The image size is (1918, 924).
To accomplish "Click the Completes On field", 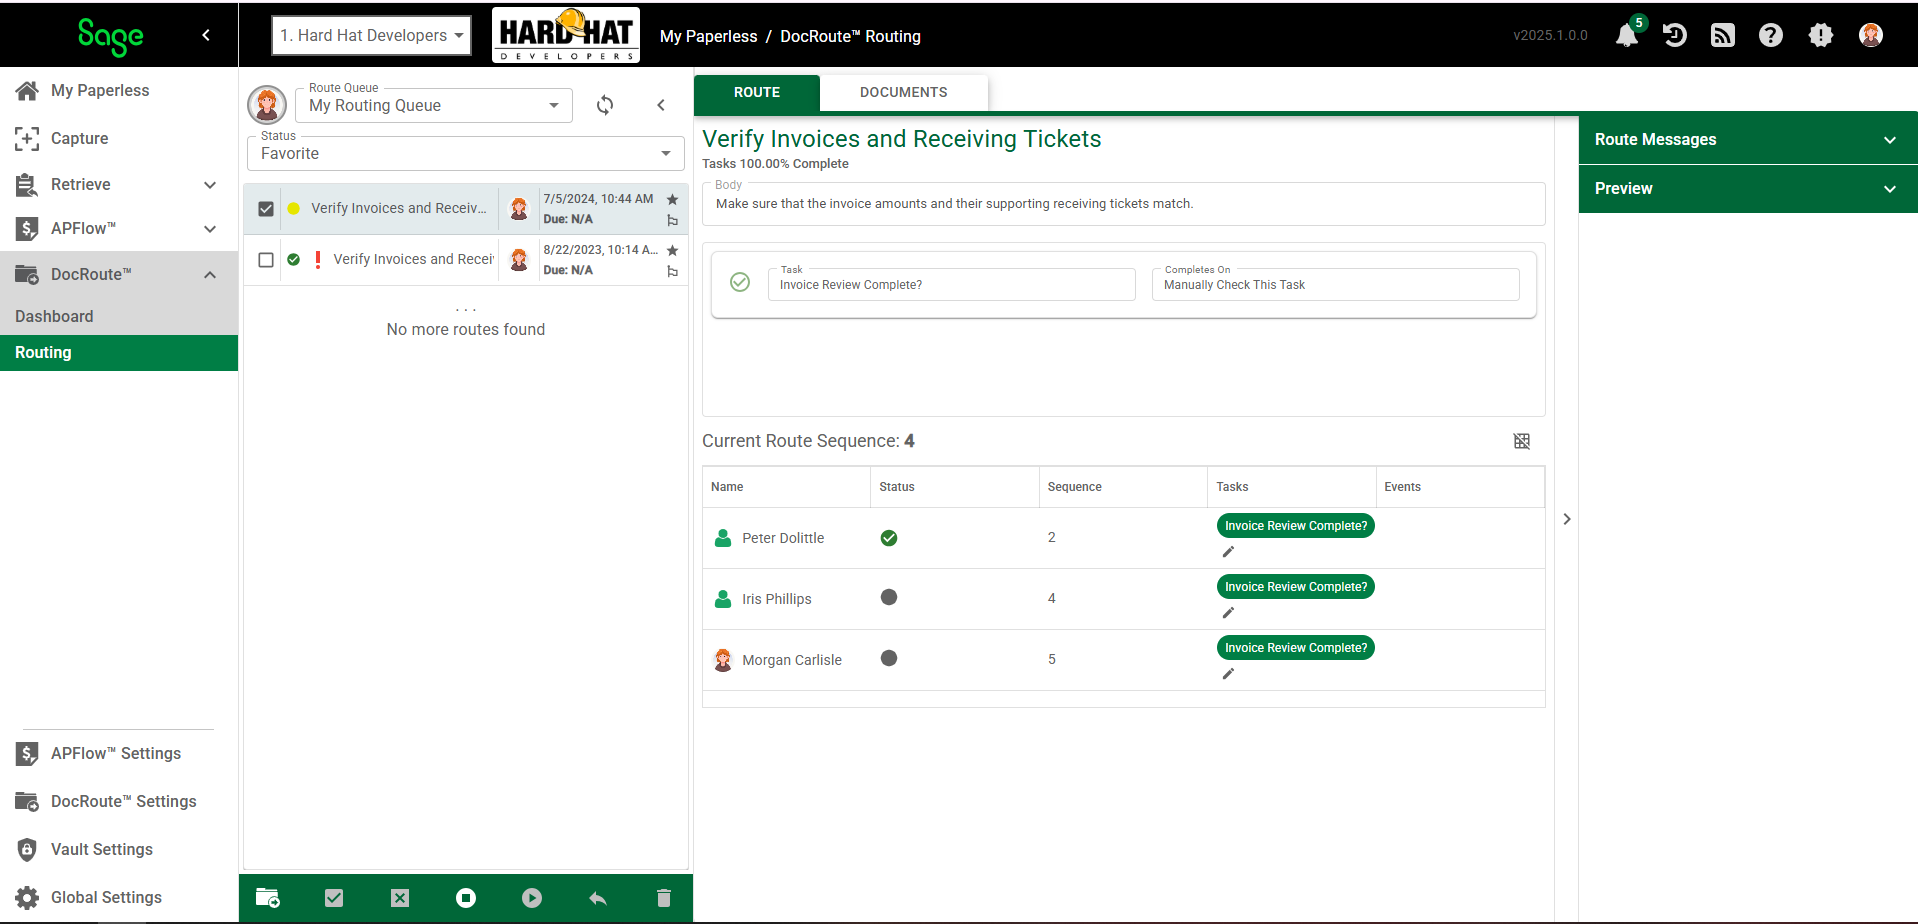I will 1336,284.
